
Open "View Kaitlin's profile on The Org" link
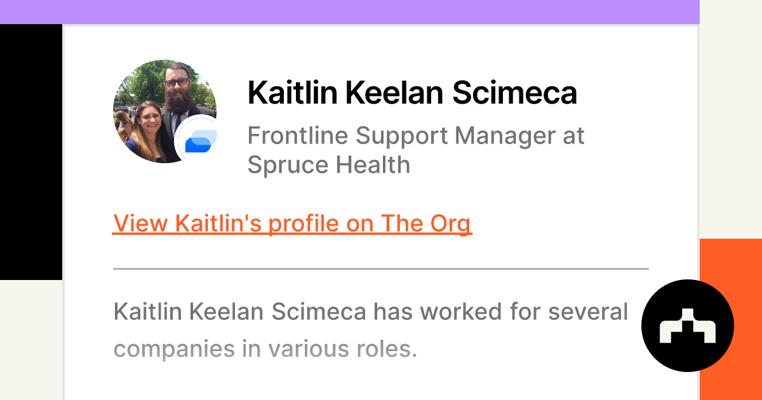pyautogui.click(x=292, y=223)
